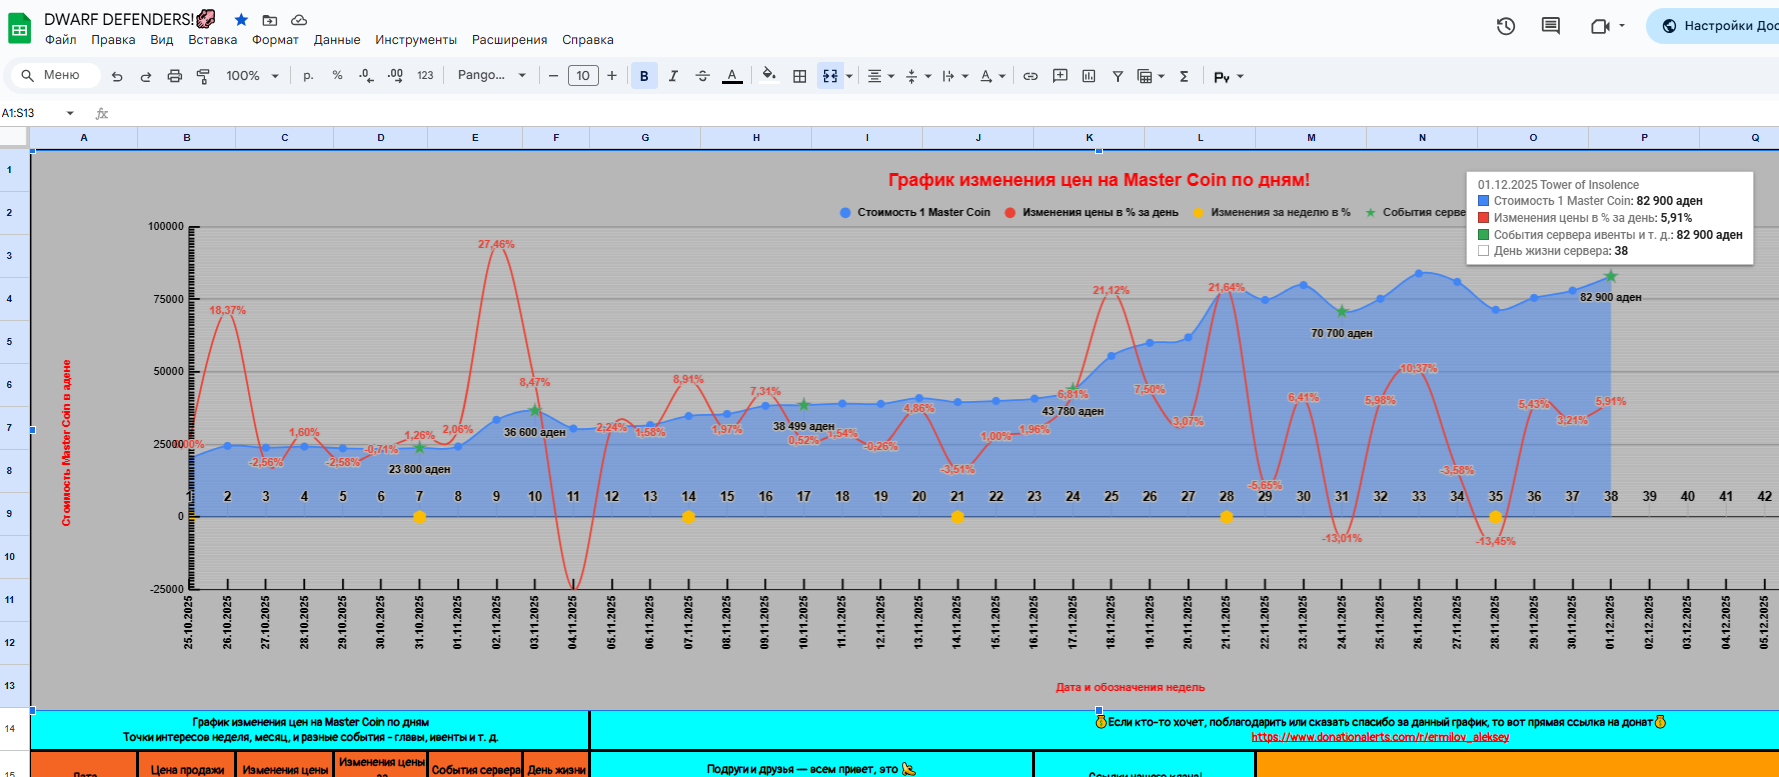
Task: Open the fill color bucket picker
Action: coord(768,76)
